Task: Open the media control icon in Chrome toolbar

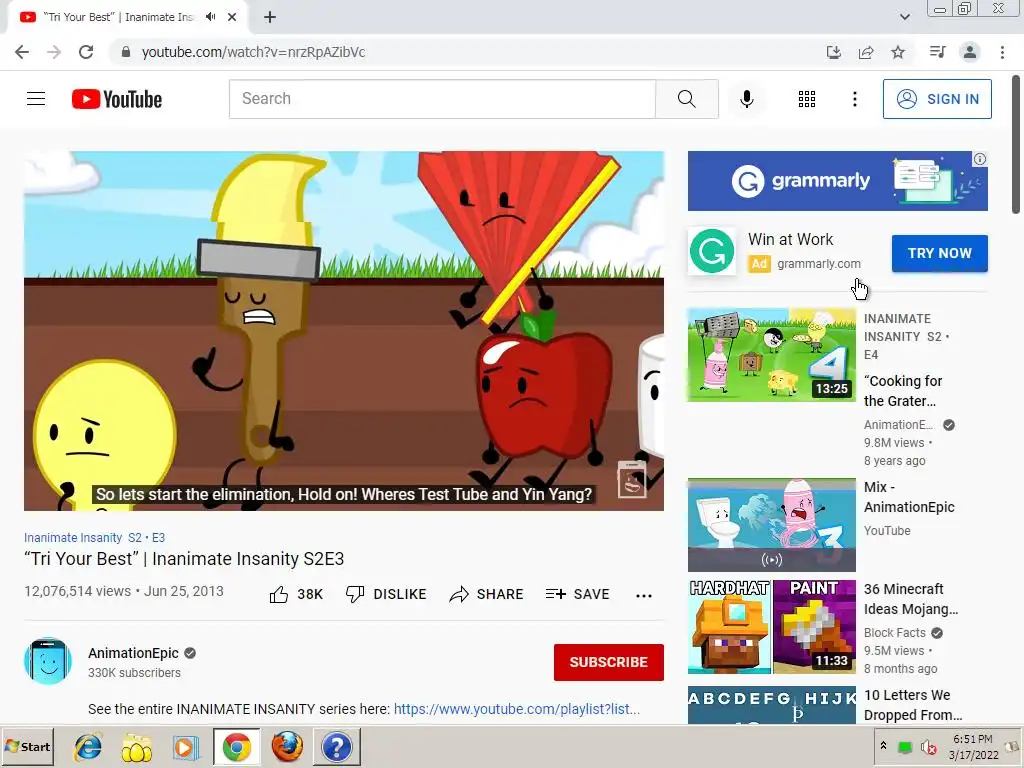Action: click(938, 52)
